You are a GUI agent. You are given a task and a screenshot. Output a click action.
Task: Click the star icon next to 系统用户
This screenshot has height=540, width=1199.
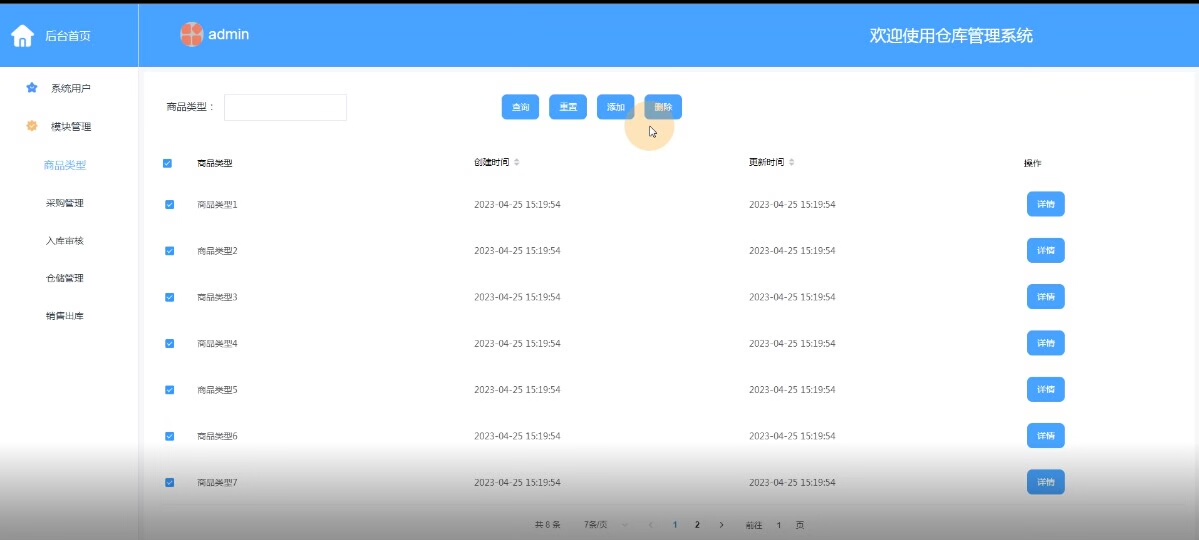(x=31, y=88)
